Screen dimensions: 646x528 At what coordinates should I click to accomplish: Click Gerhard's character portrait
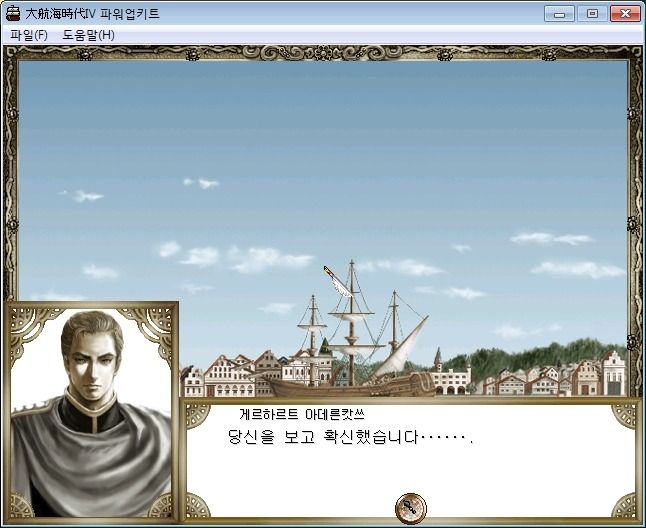click(x=91, y=412)
